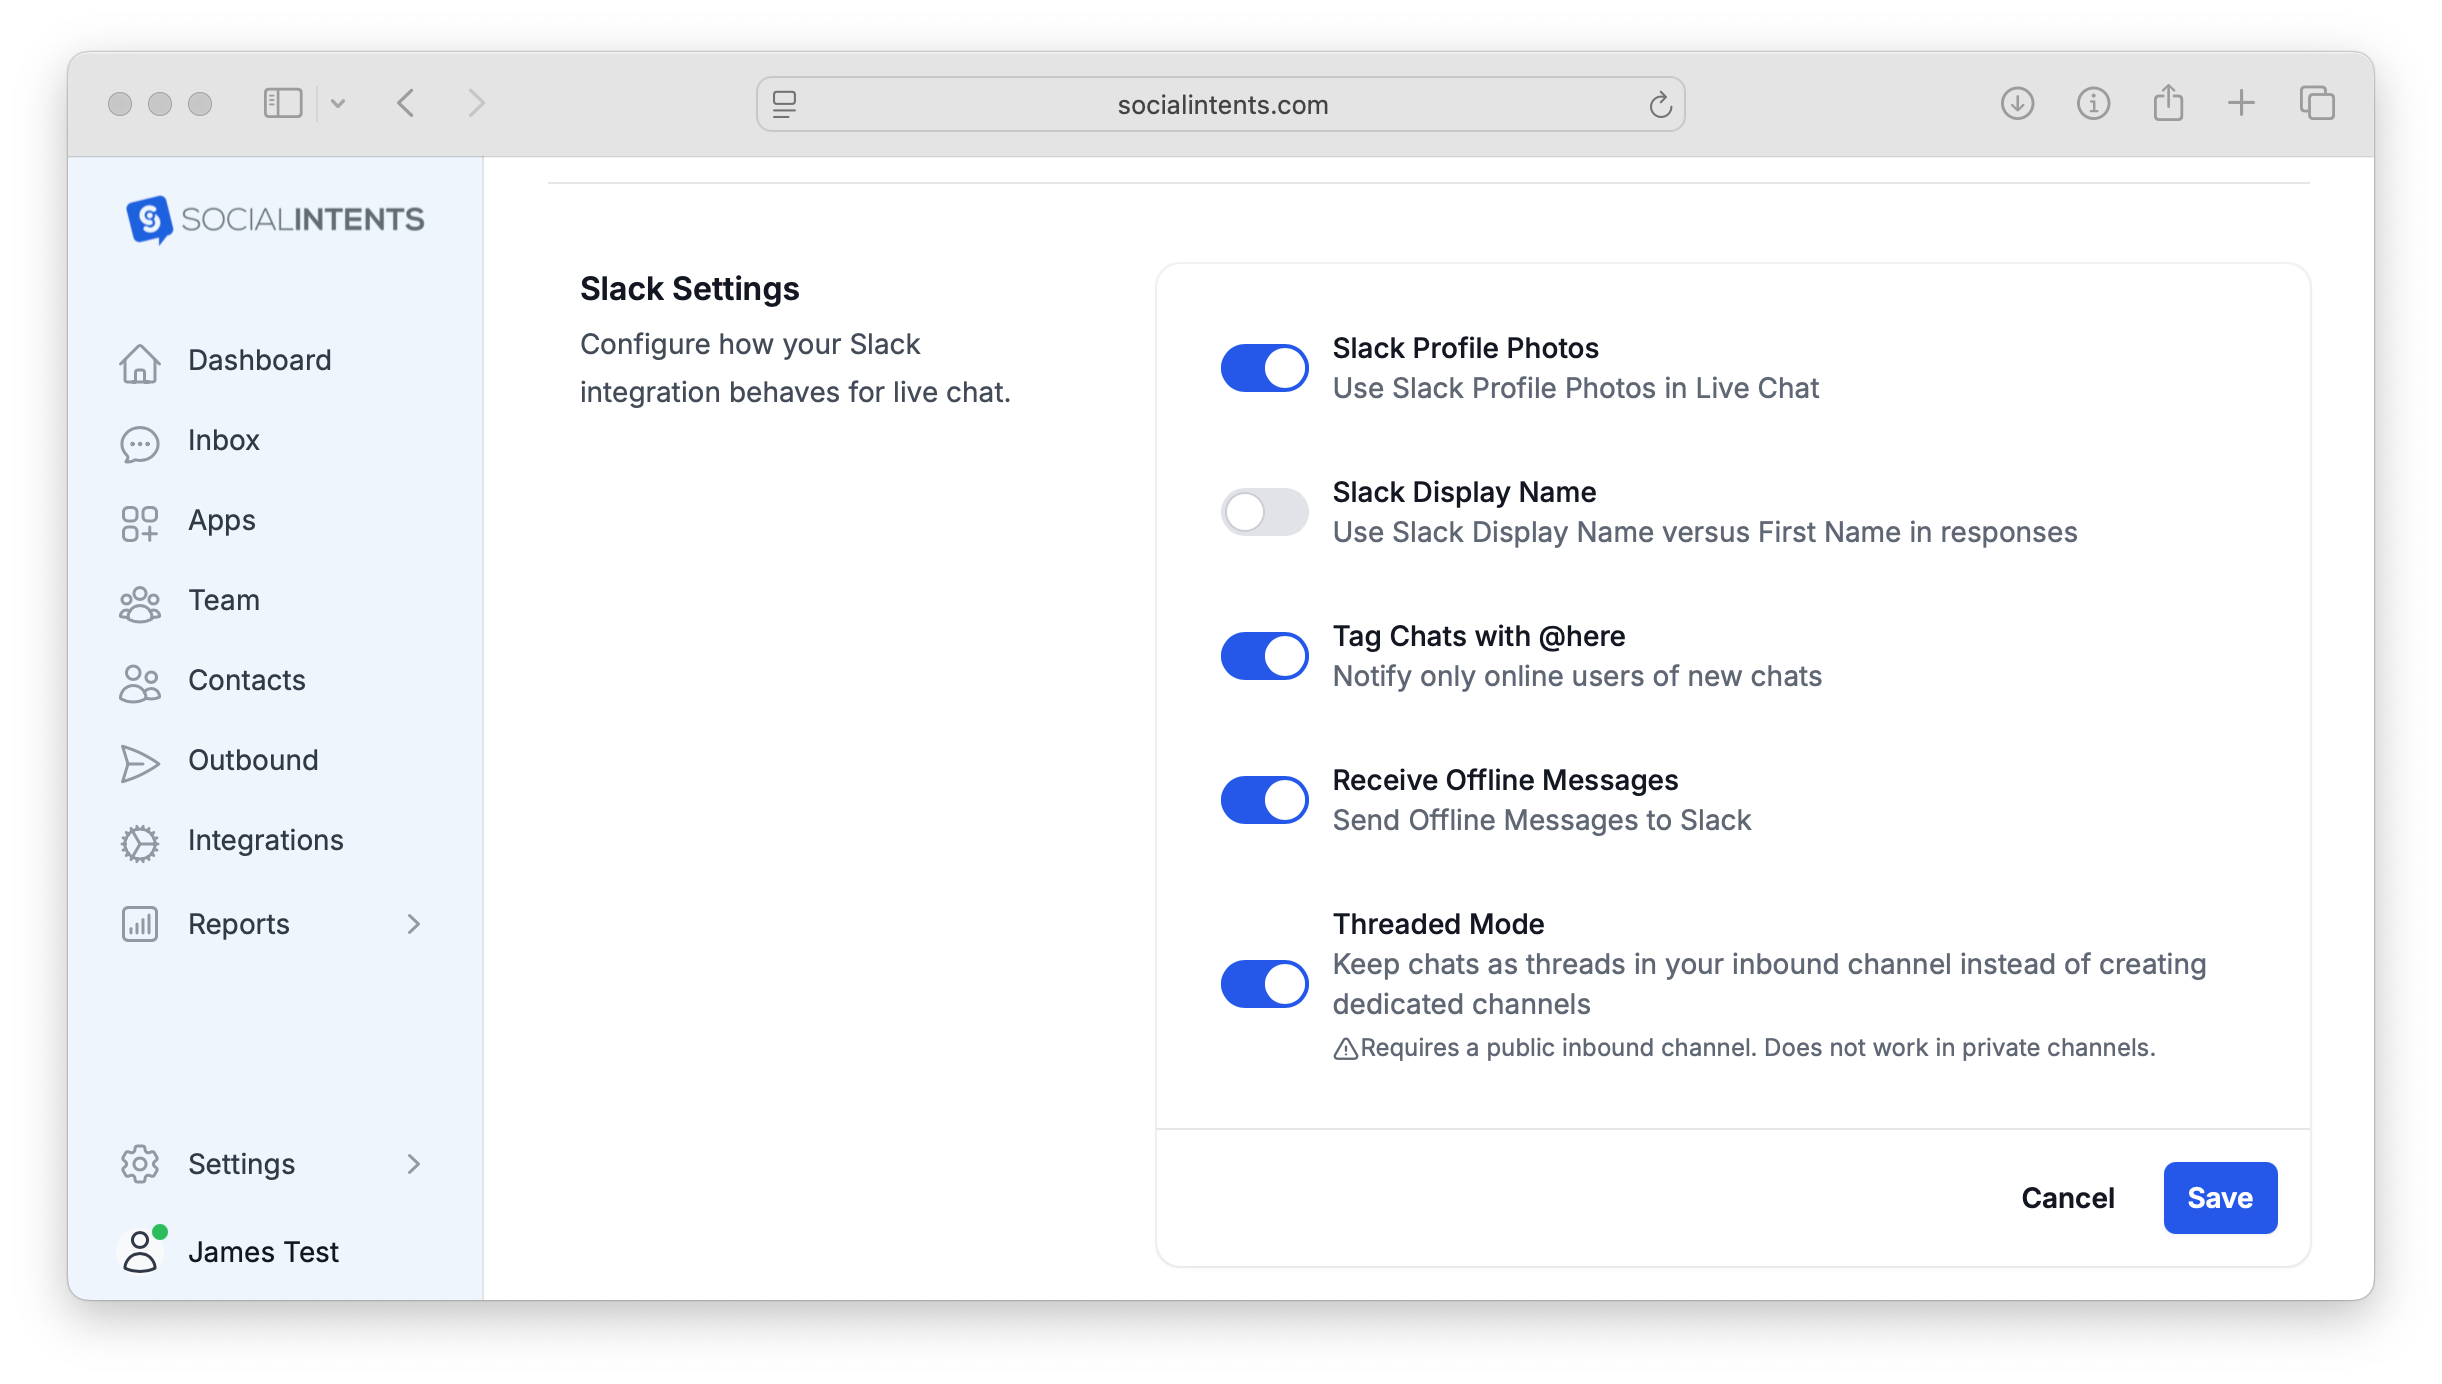Enable the Slack Display Name toggle

point(1264,512)
